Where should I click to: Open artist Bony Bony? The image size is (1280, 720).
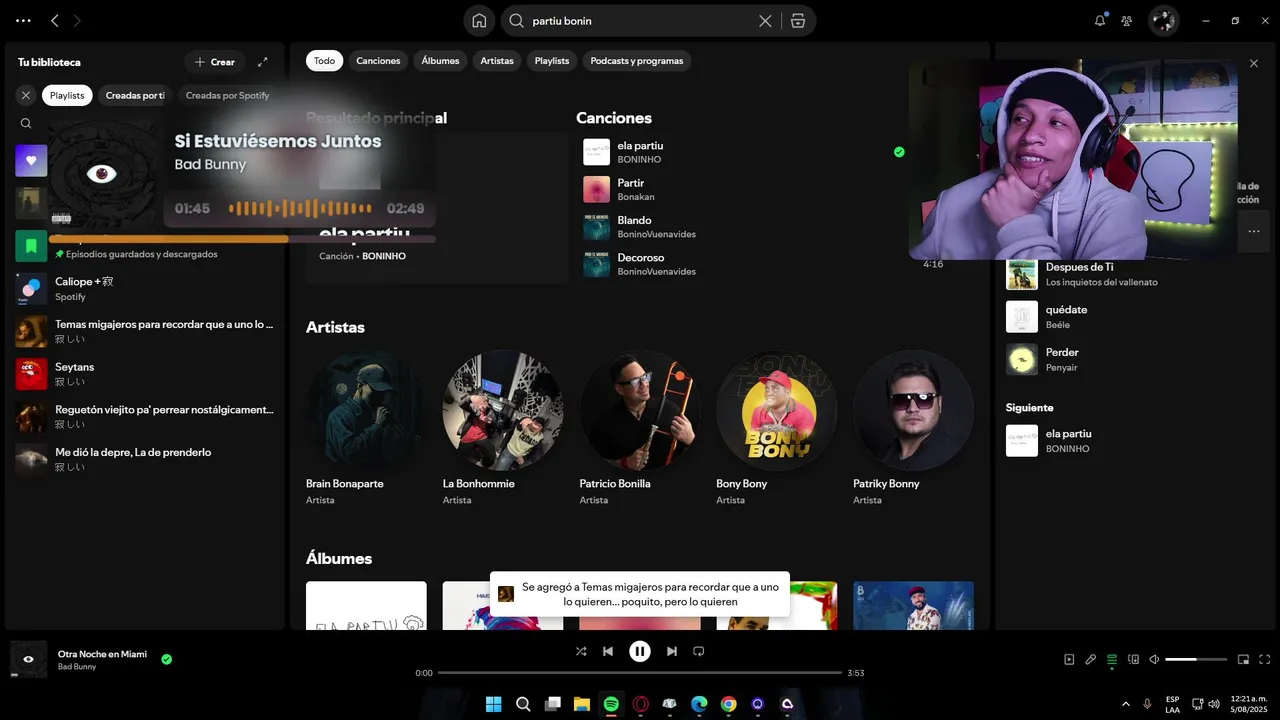coord(776,428)
